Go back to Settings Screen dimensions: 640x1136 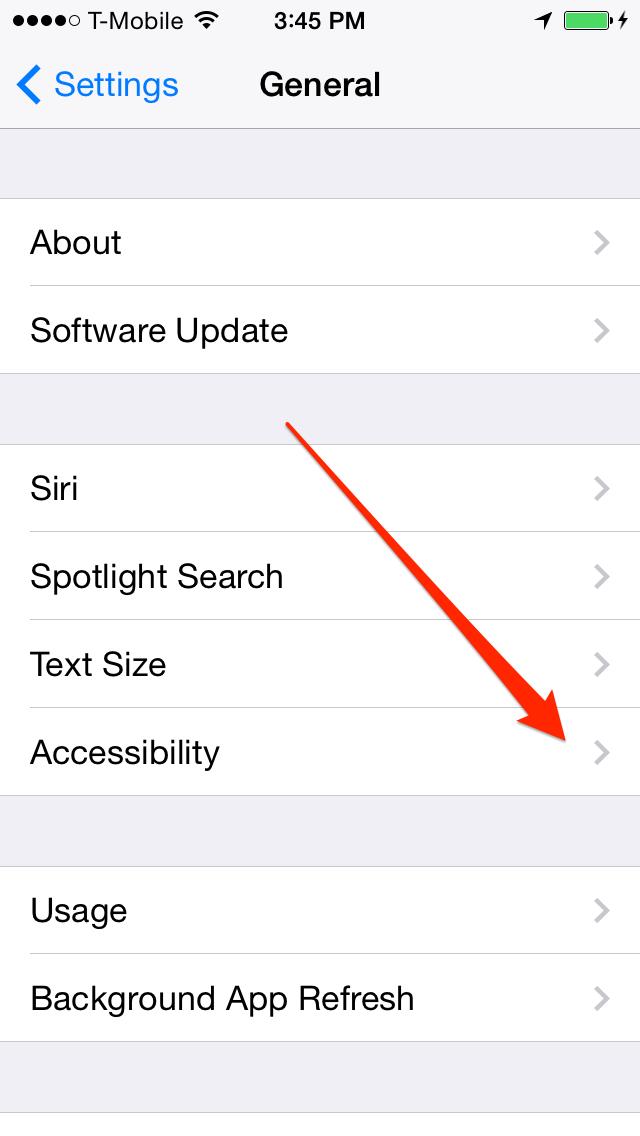[98, 84]
